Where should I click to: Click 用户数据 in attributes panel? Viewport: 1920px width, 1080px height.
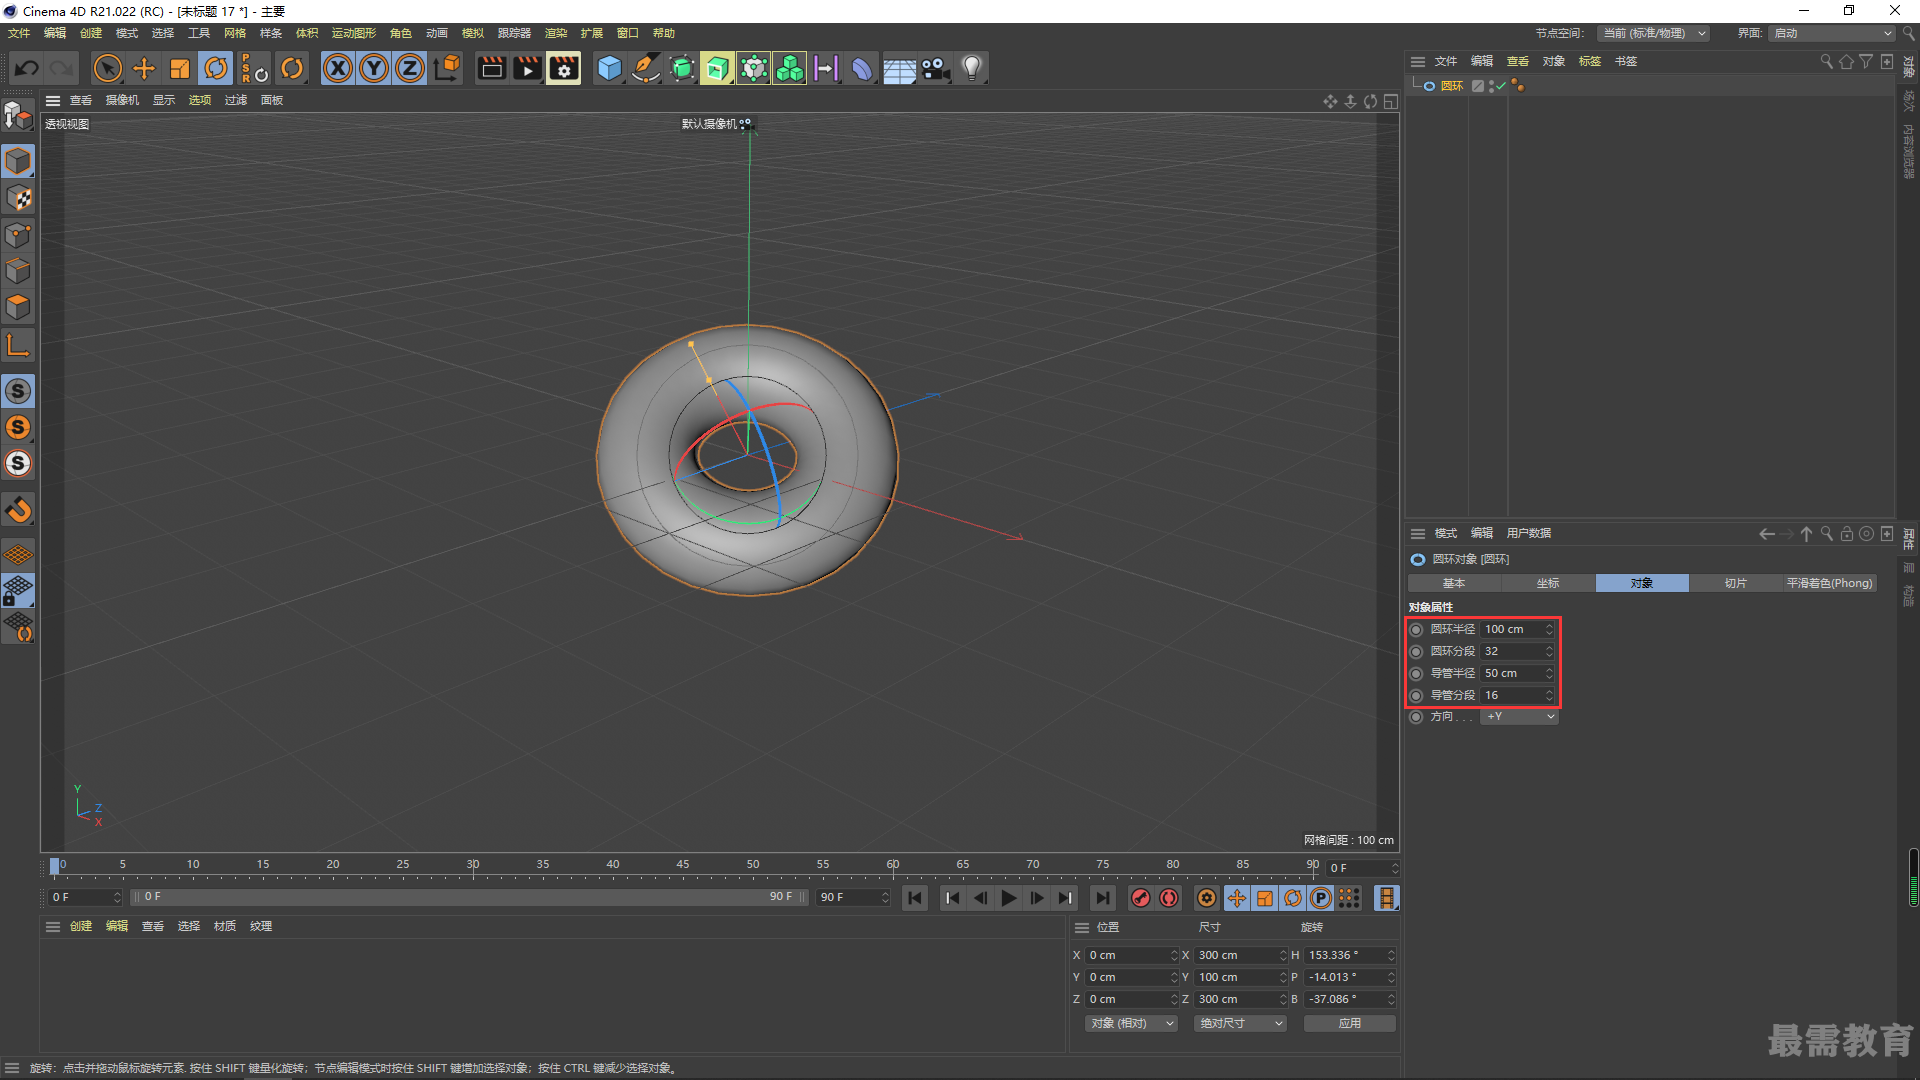point(1528,533)
